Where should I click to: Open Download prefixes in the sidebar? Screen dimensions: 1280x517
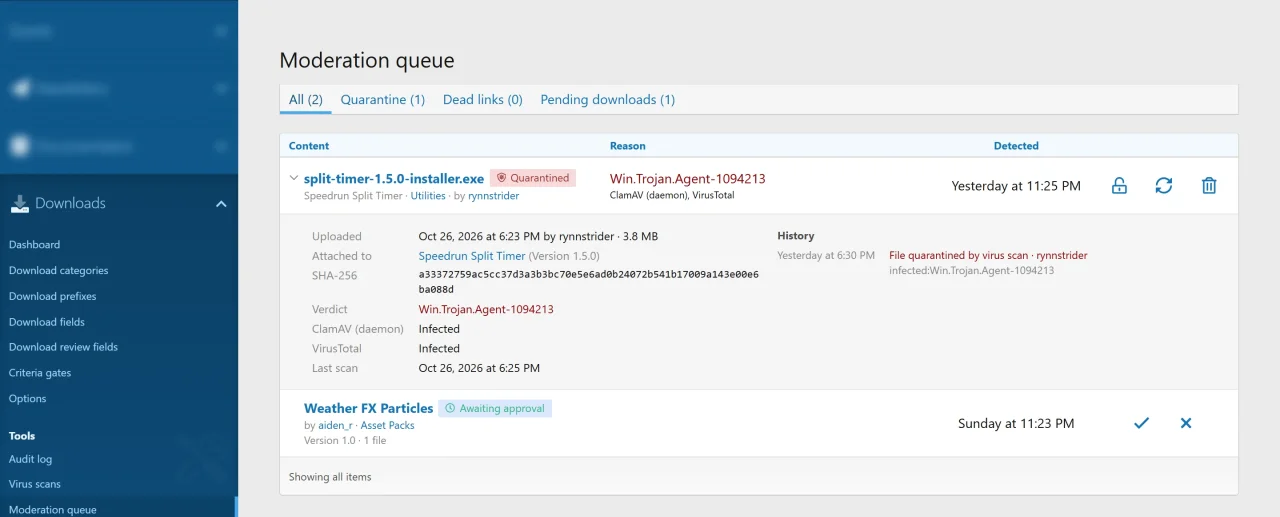(x=53, y=297)
